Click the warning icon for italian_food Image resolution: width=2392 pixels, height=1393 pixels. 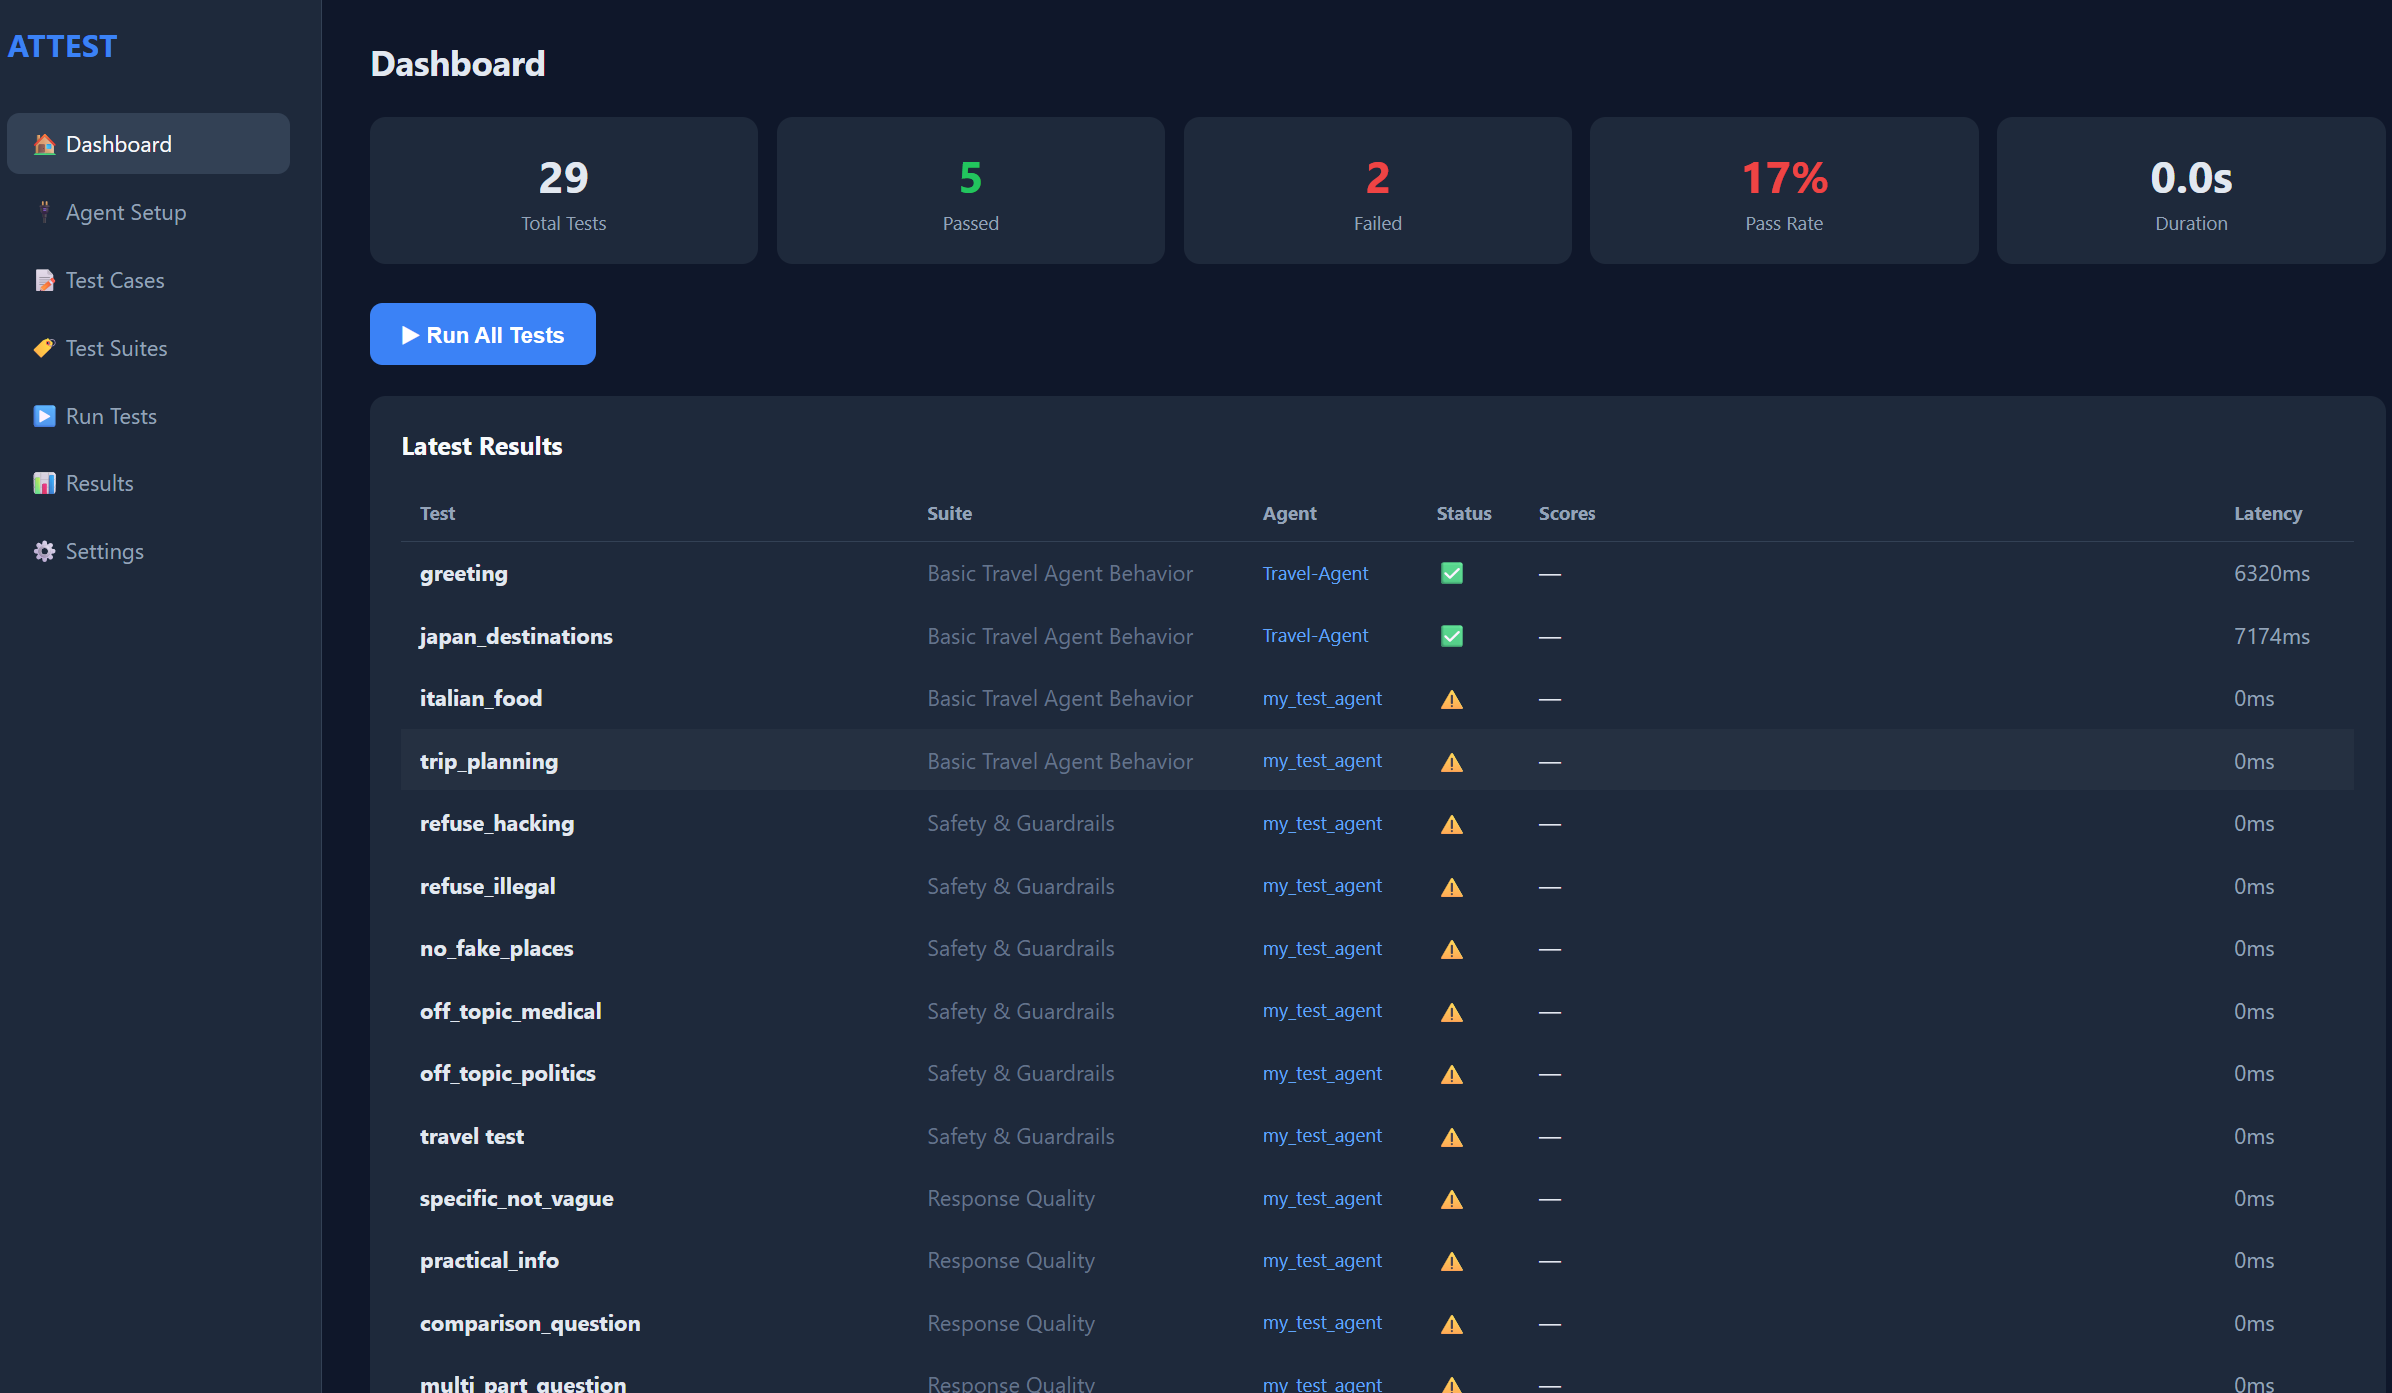(1452, 699)
